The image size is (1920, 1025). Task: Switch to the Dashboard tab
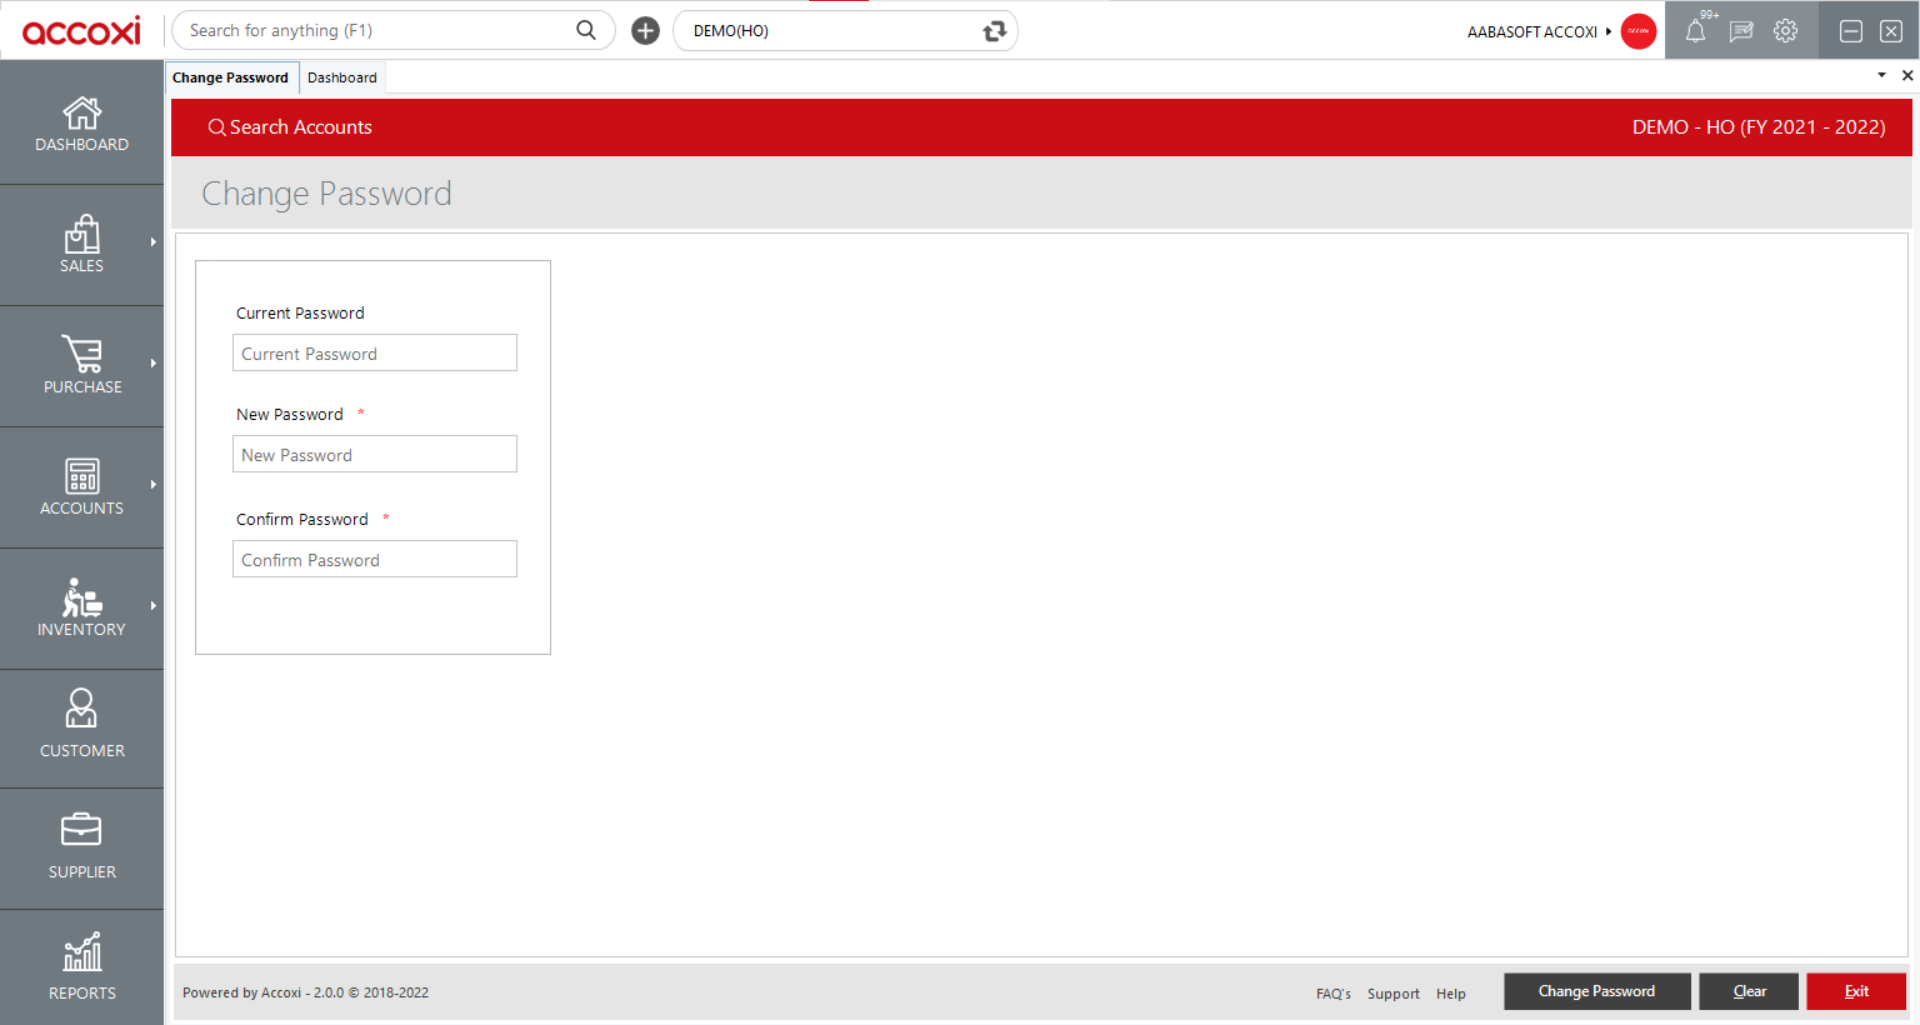pos(342,78)
